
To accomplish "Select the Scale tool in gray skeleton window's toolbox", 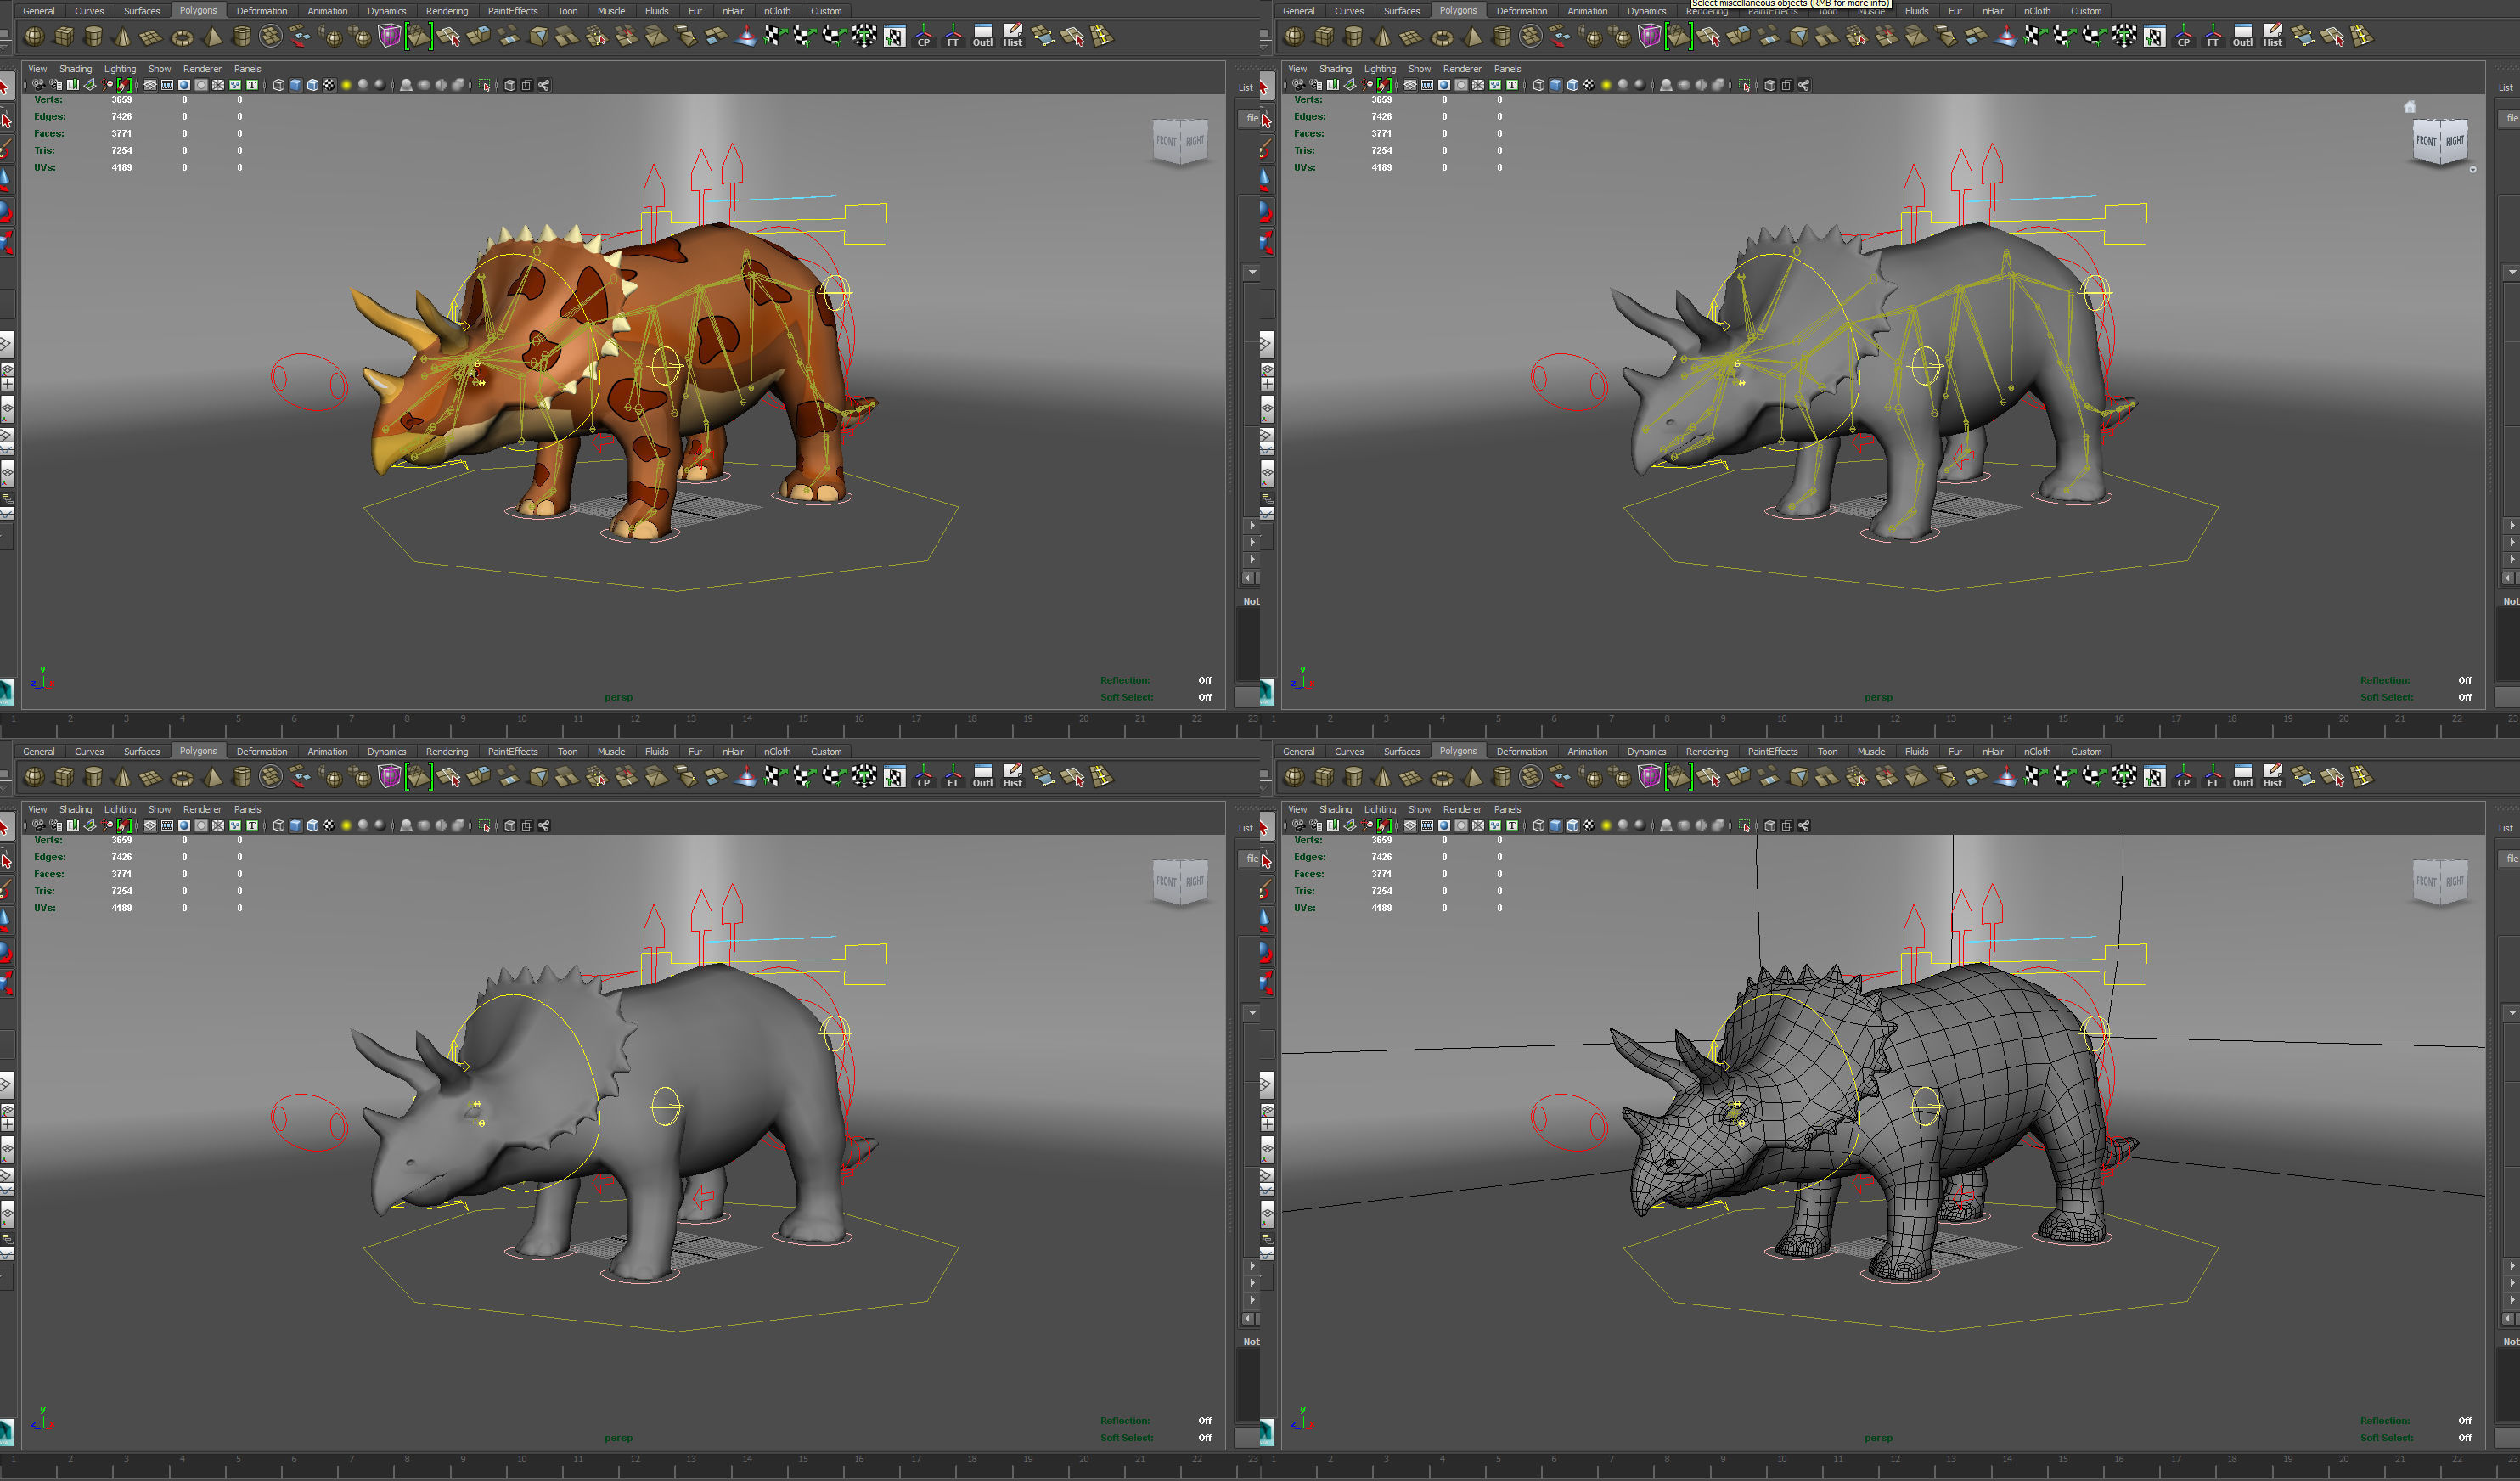I will pyautogui.click(x=1265, y=242).
